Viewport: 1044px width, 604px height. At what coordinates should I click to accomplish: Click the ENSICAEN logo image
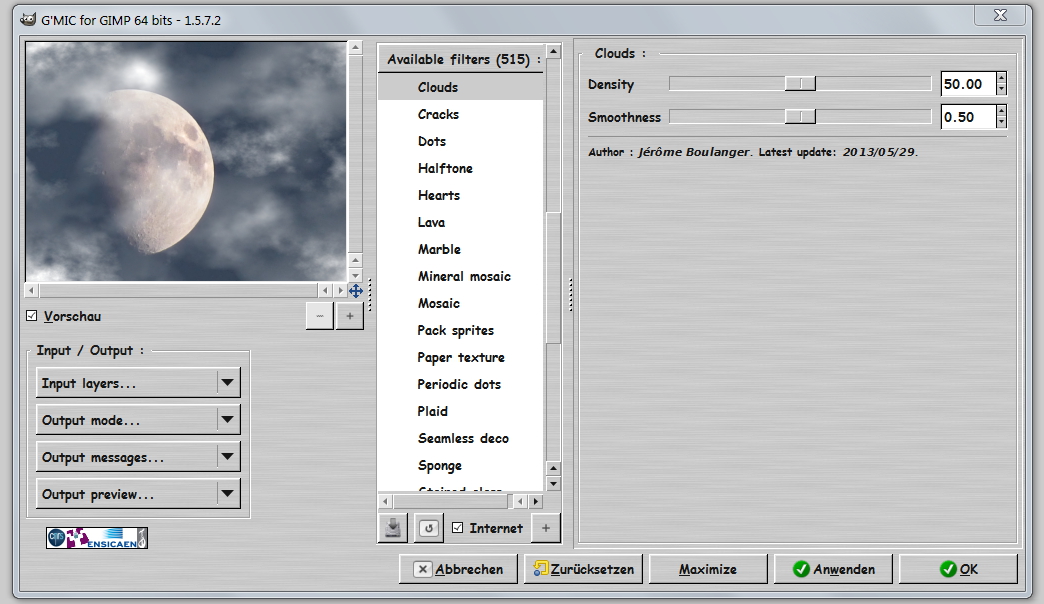97,538
